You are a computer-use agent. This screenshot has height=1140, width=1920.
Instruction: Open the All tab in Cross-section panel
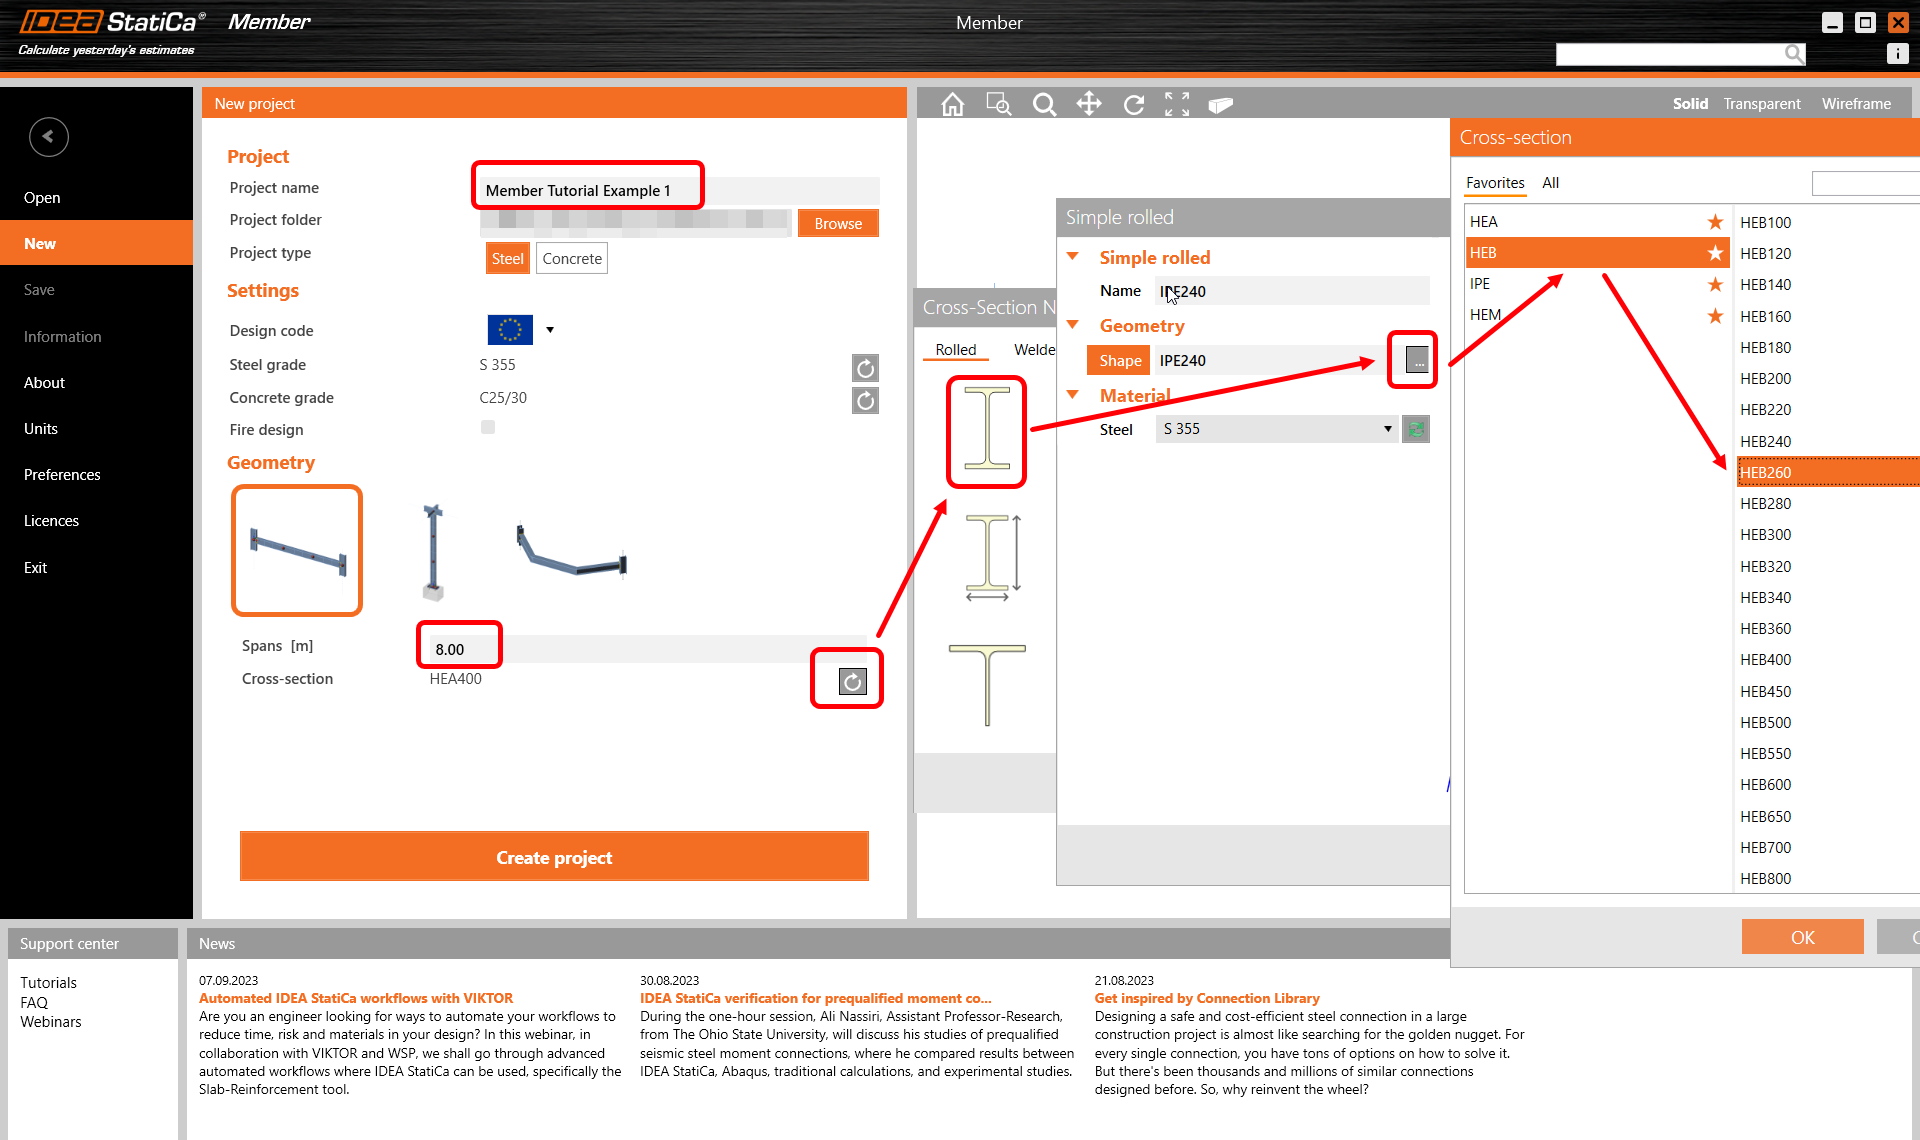[x=1550, y=183]
